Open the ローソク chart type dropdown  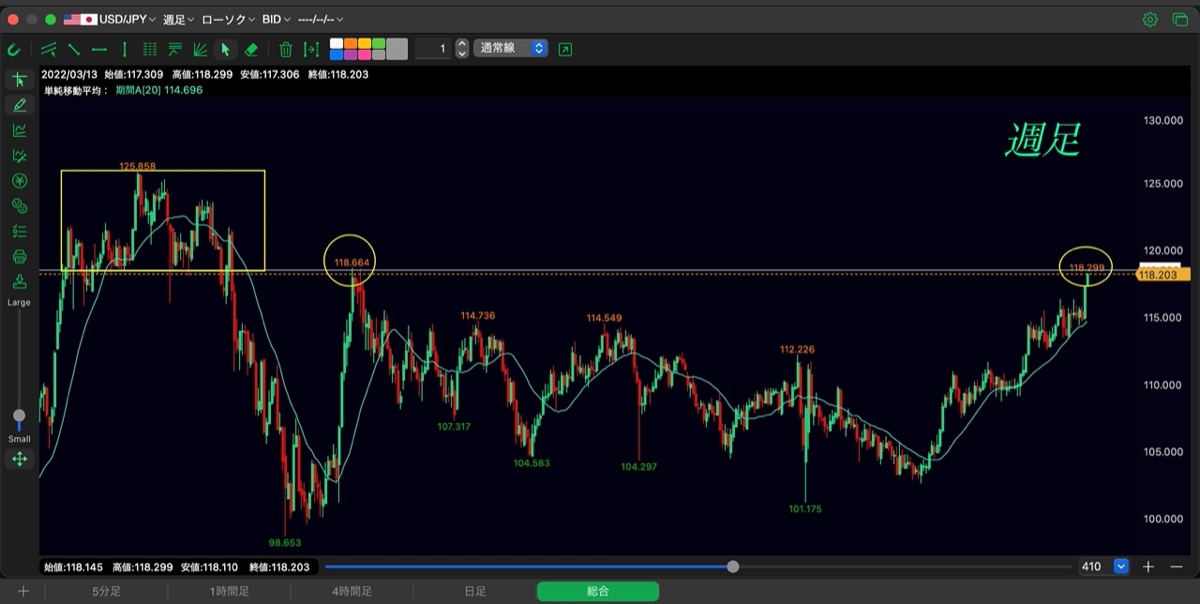point(228,19)
